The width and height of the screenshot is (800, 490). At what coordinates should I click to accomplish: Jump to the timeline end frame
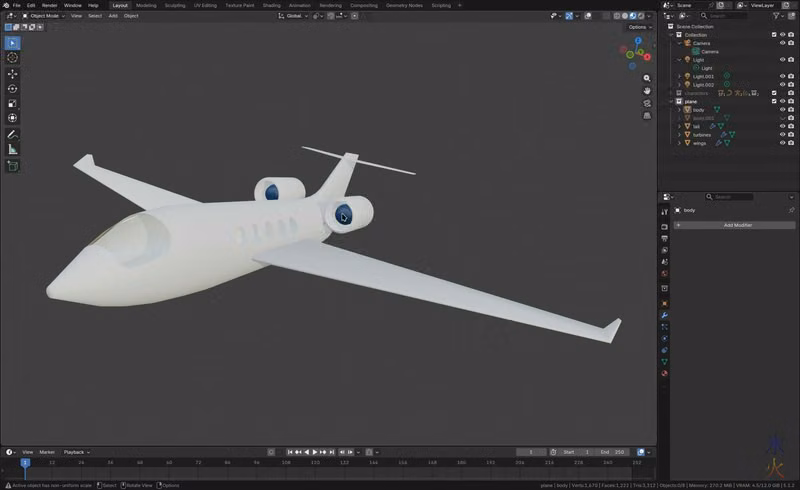[x=332, y=452]
